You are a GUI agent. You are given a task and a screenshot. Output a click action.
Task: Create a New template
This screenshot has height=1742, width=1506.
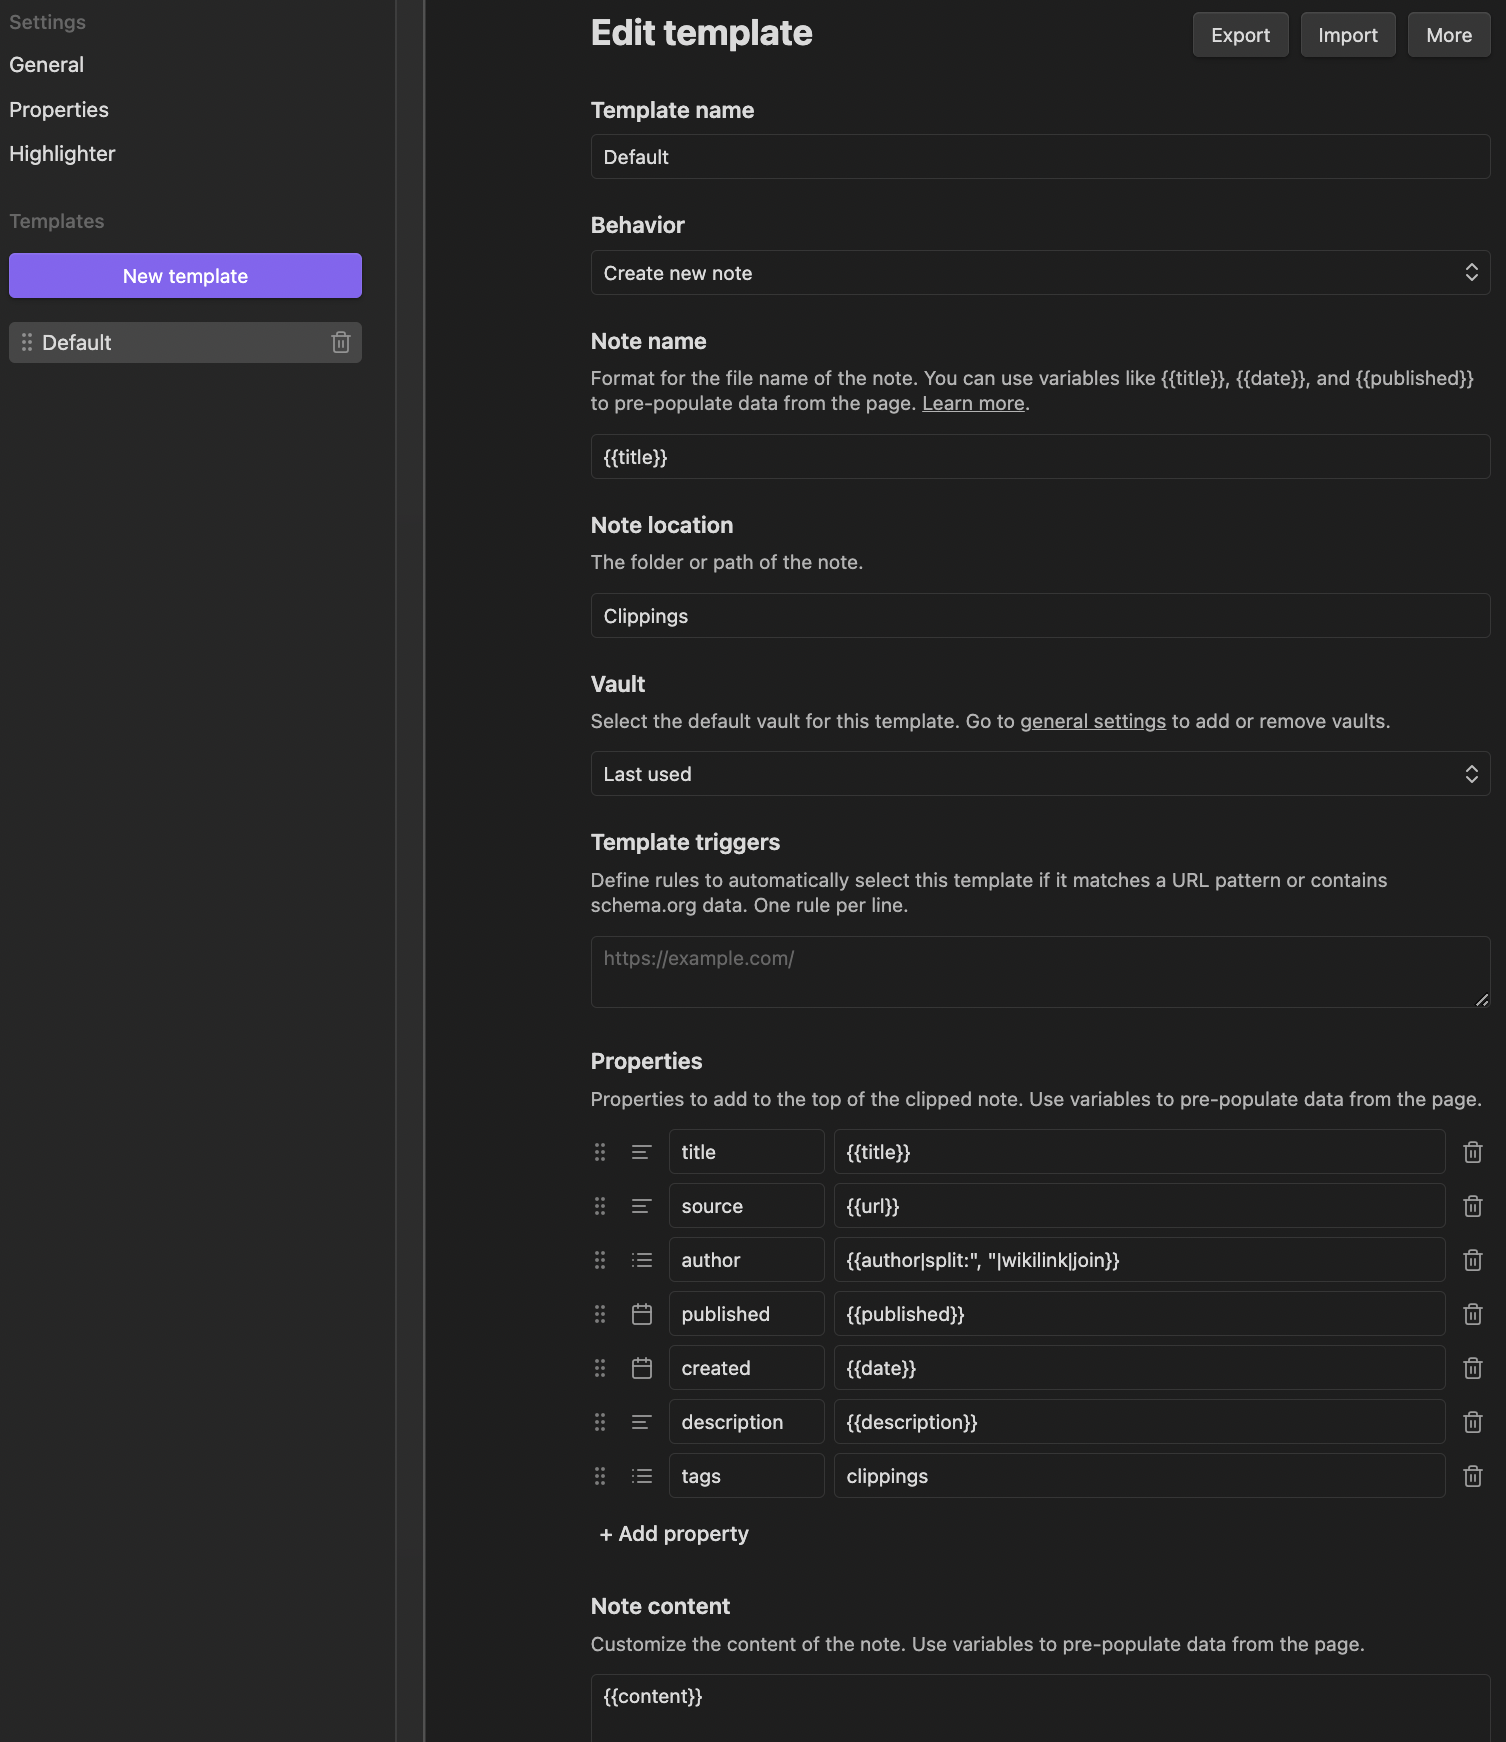185,276
